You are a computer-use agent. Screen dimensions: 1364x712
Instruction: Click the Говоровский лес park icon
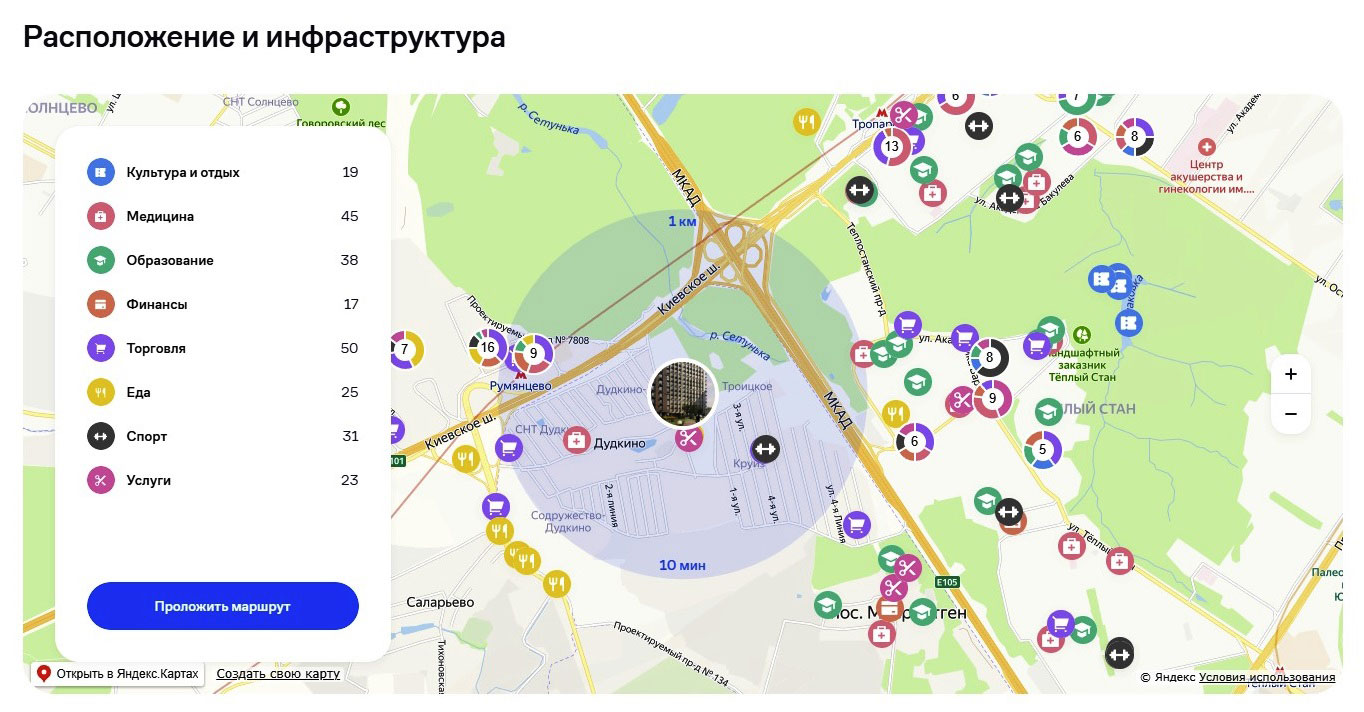(341, 106)
